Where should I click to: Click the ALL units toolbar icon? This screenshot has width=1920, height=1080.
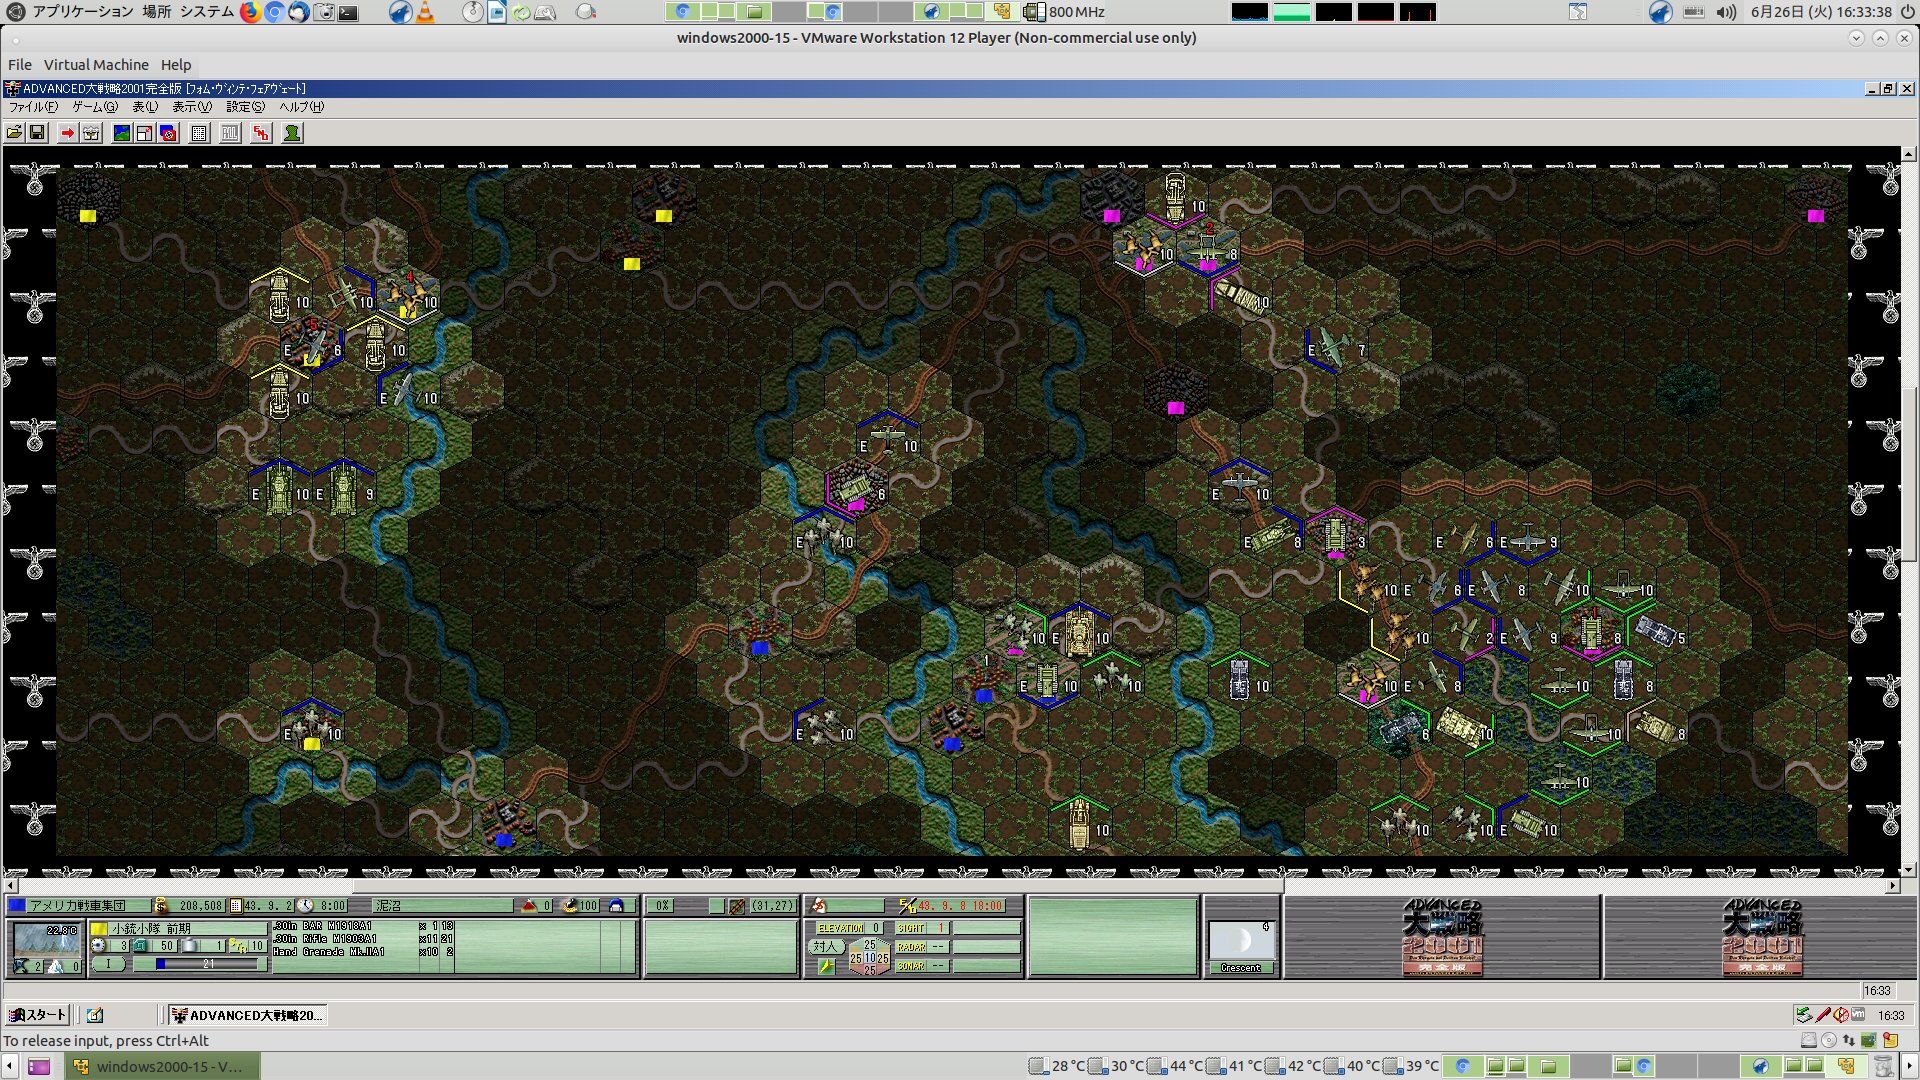click(230, 133)
